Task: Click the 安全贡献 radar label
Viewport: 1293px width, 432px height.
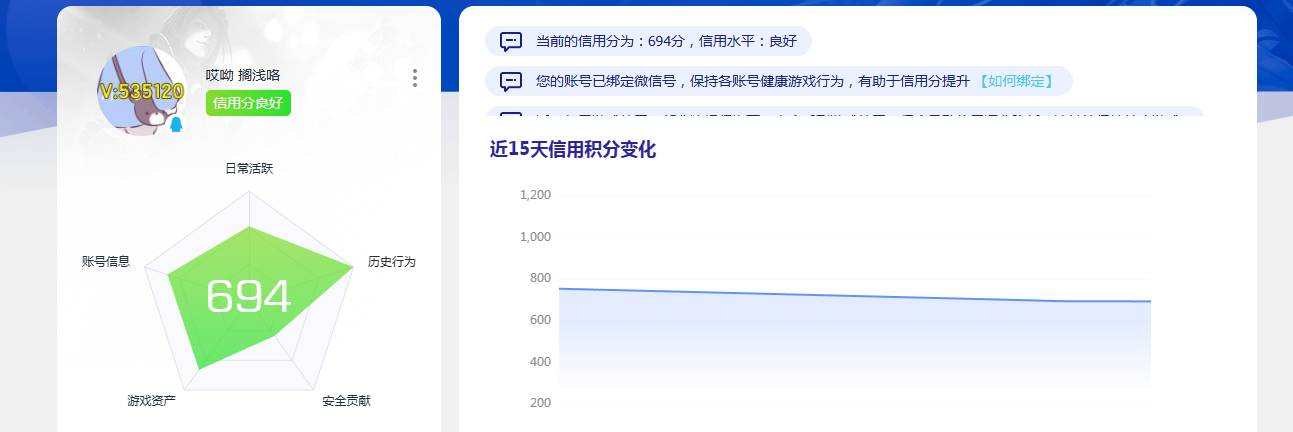Action: coord(346,401)
